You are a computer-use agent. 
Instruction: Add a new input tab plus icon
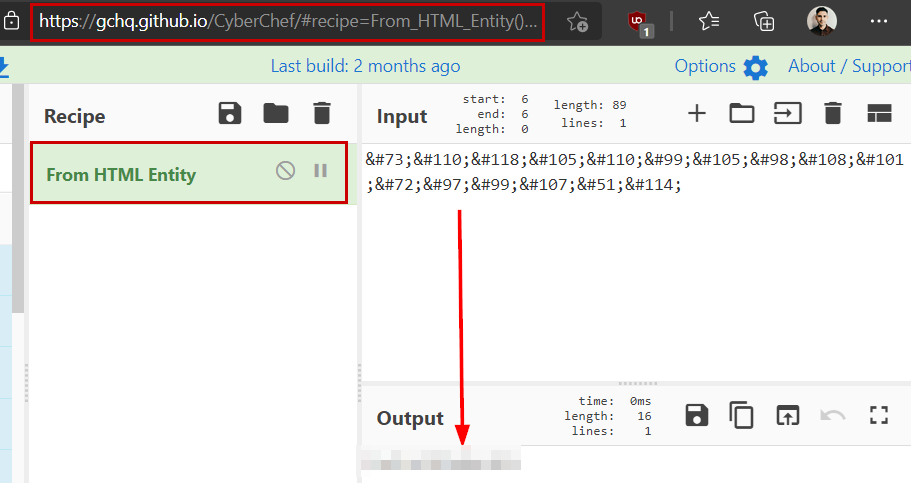[x=697, y=113]
